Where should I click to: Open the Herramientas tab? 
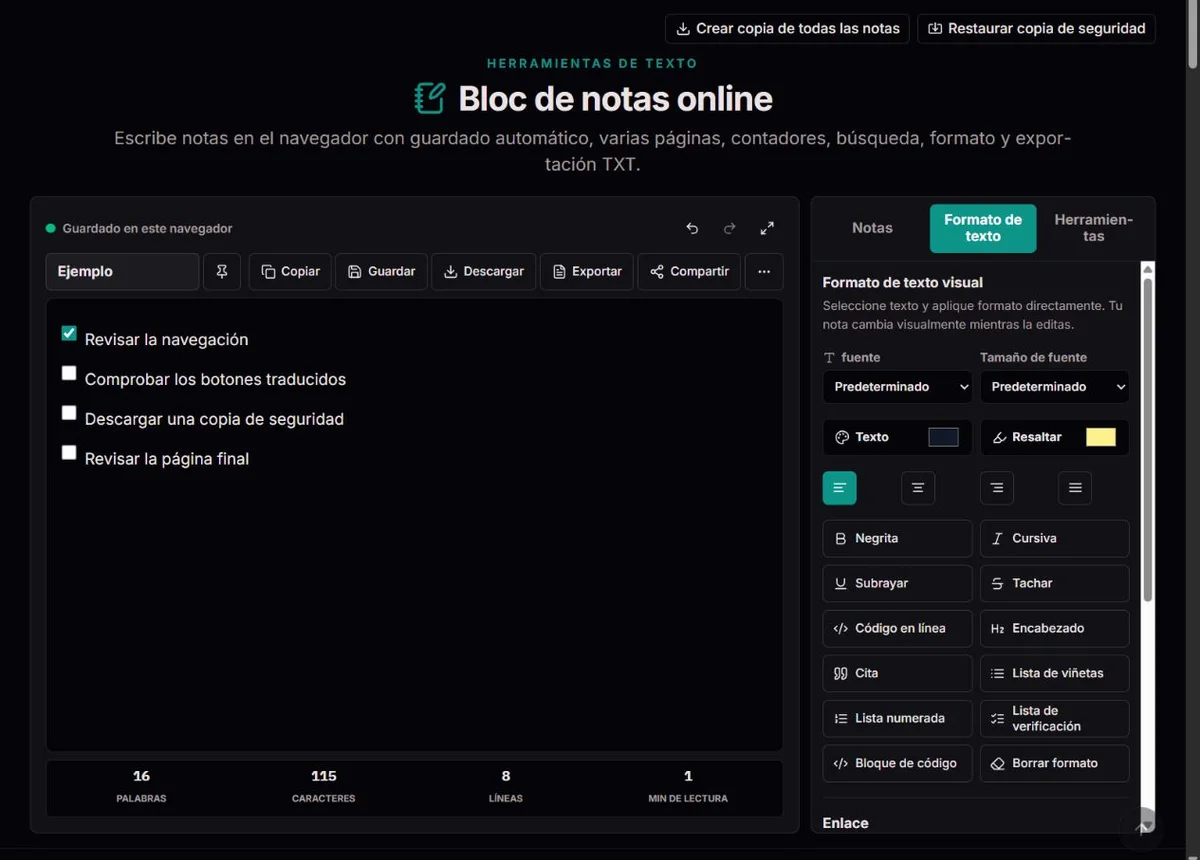point(1093,228)
